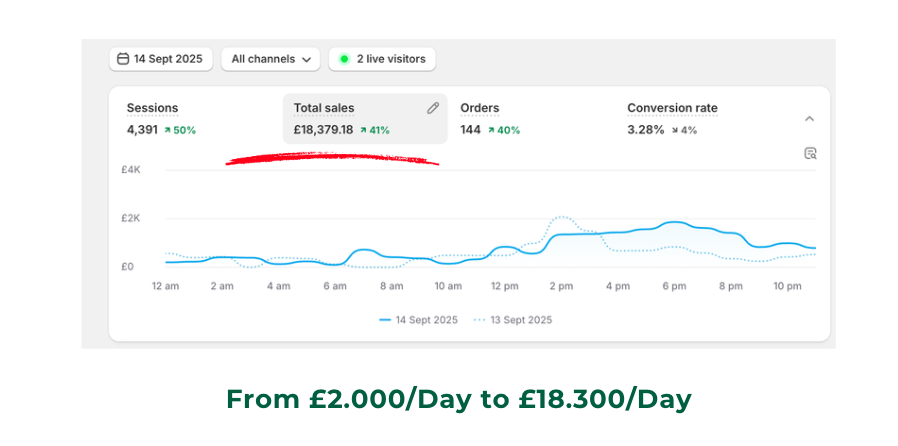Image resolution: width=898 pixels, height=446 pixels.
Task: Click the calendar icon in date button
Action: coord(123,59)
